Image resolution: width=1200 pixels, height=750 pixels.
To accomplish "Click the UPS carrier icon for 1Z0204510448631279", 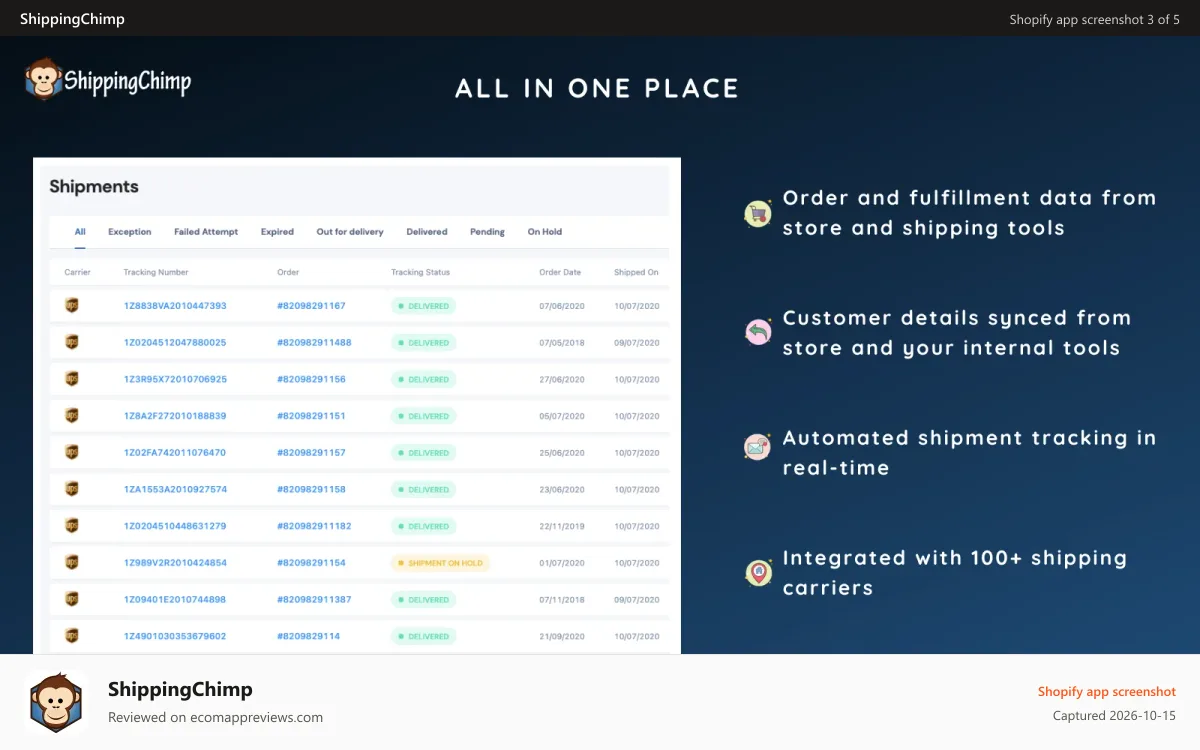I will click(x=71, y=525).
